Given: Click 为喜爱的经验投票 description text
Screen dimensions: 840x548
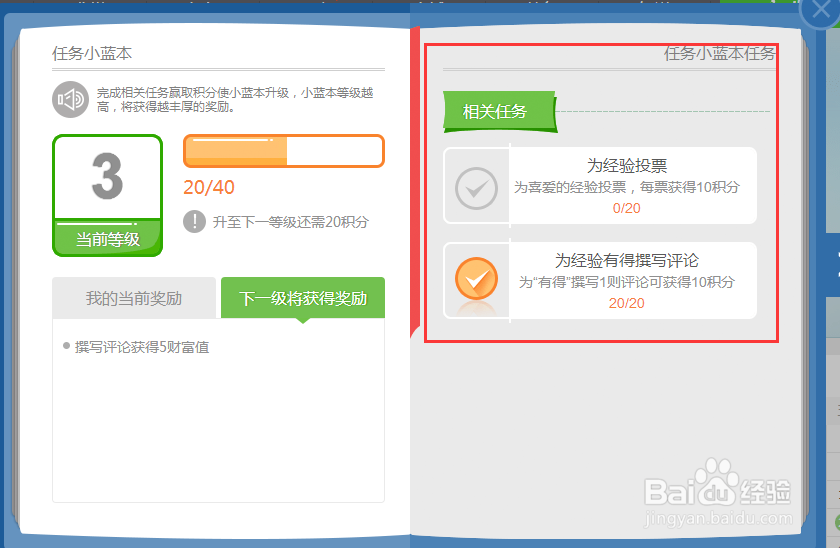Looking at the screenshot, I should [627, 187].
